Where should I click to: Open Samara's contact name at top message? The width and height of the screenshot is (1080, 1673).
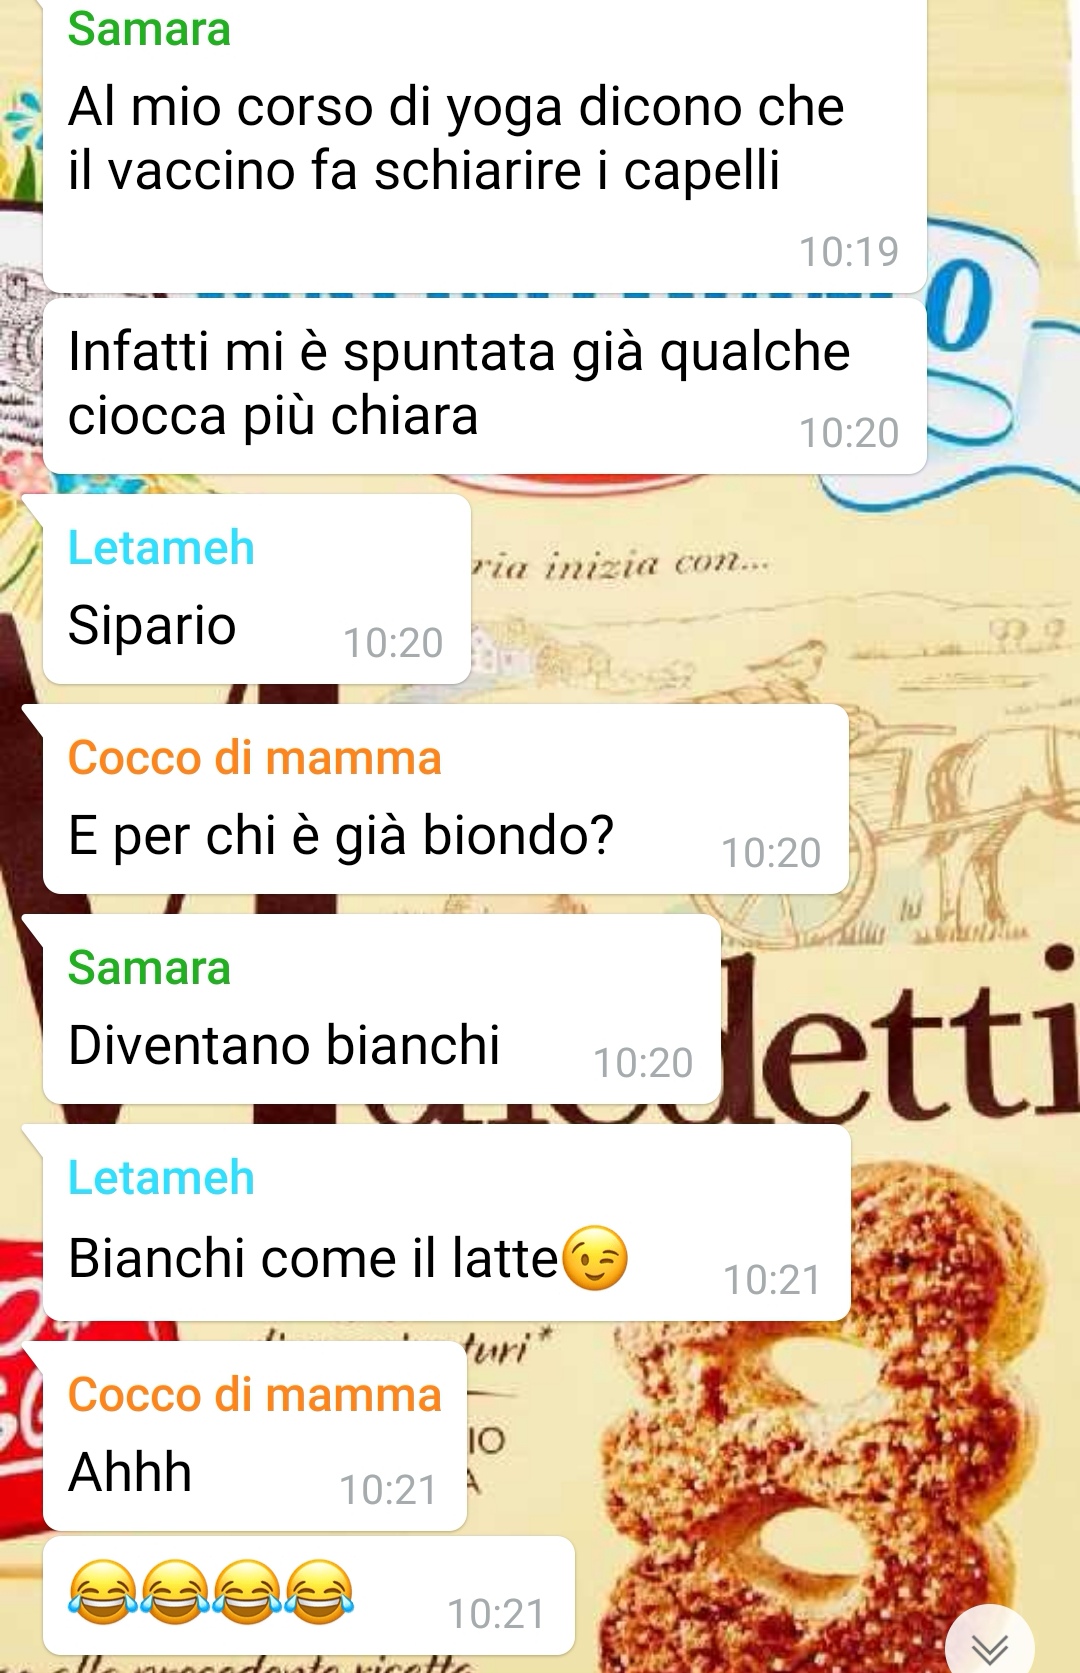point(149,28)
